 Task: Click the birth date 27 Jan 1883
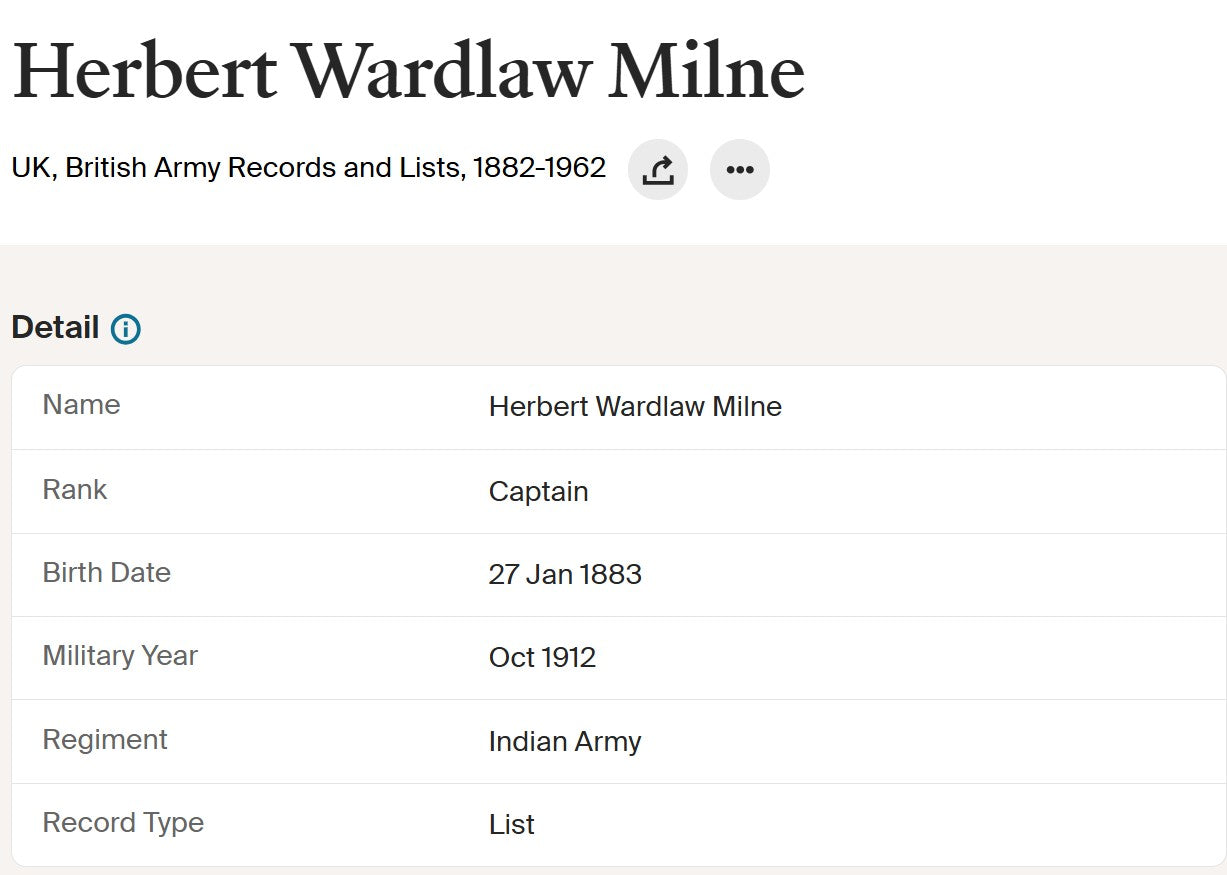565,575
